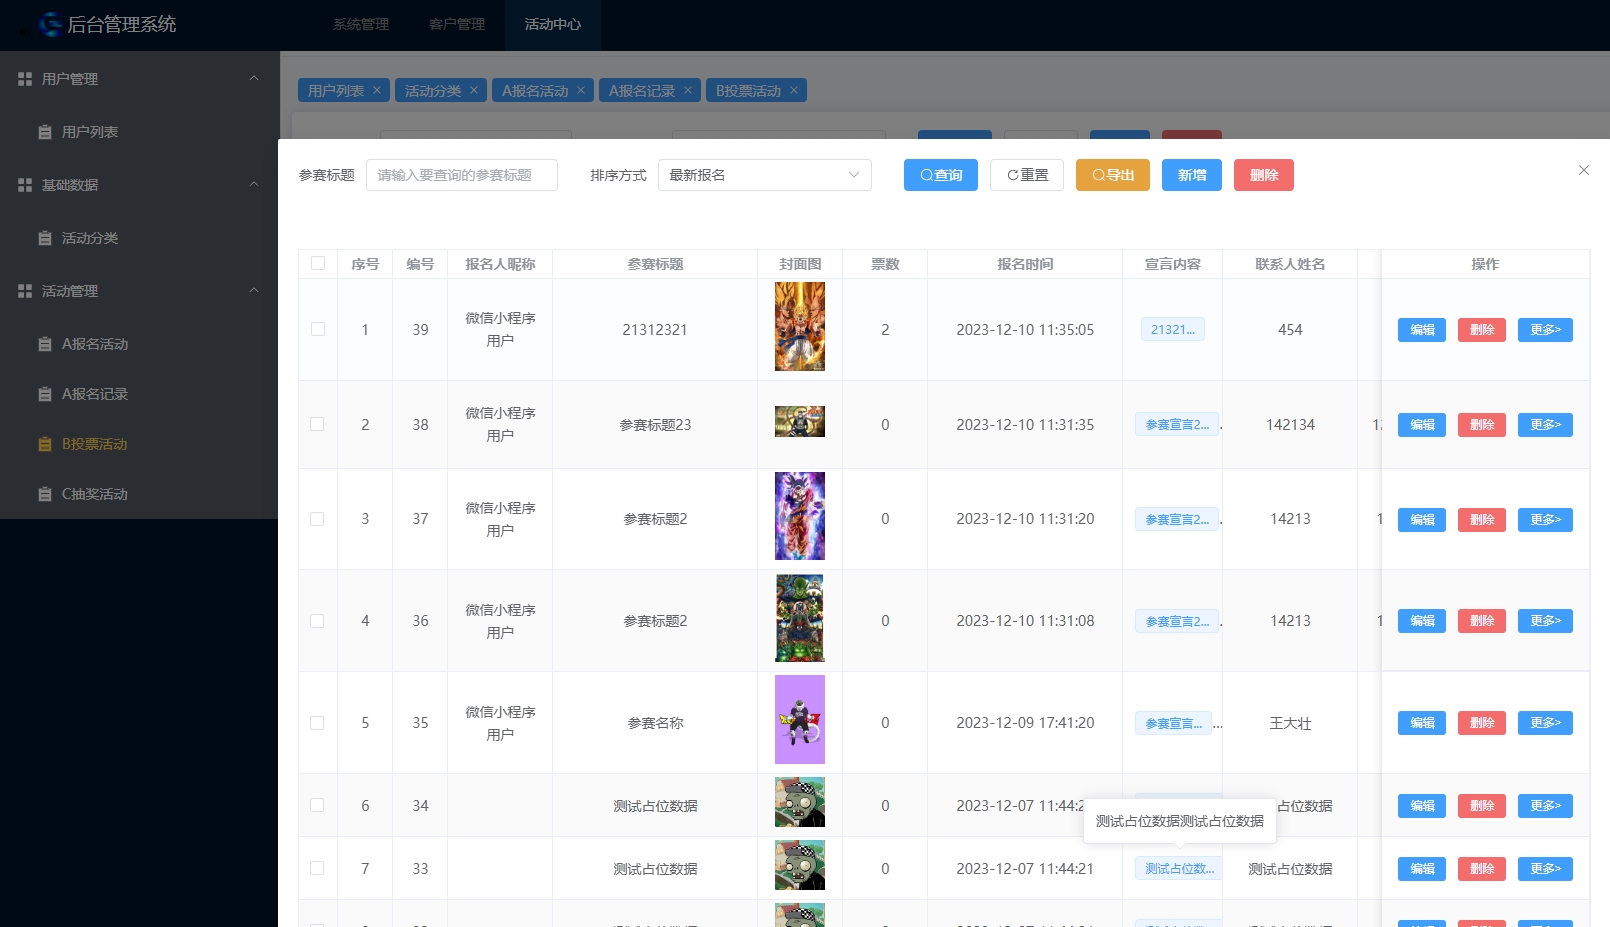
Task: Open the 排序方式 dropdown showing 最新报名
Action: 764,175
